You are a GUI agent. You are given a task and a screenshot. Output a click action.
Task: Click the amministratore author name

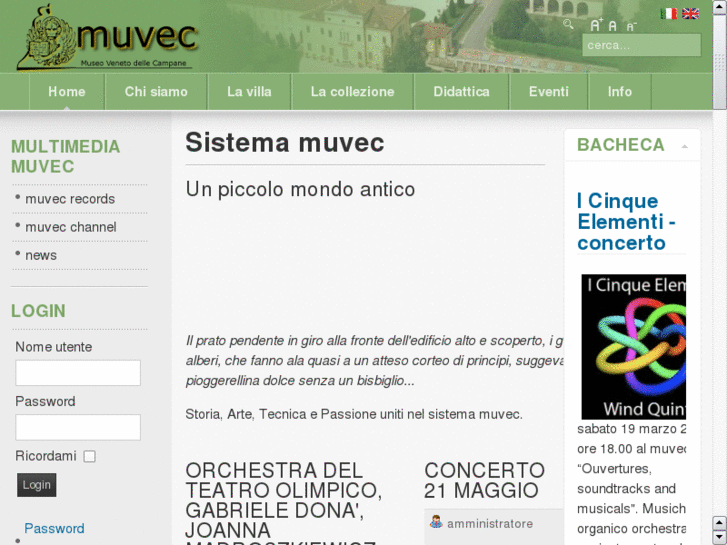point(490,524)
